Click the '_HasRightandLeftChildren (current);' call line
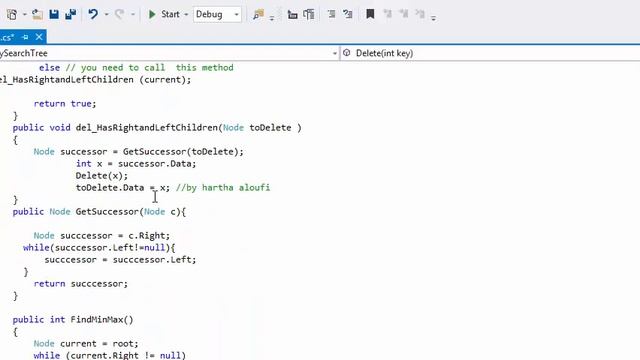 (96, 80)
